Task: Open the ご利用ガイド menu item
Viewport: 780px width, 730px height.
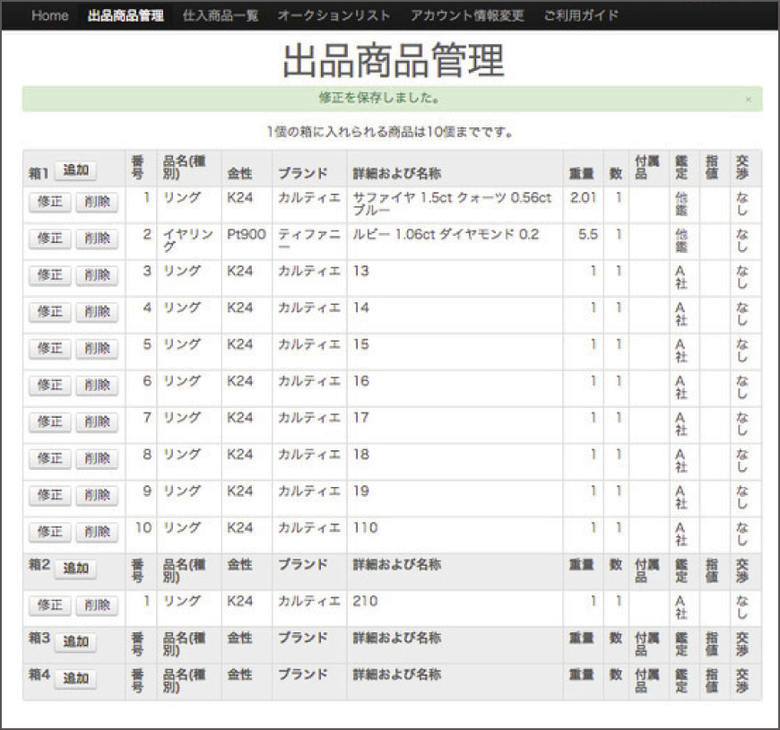Action: tap(581, 15)
